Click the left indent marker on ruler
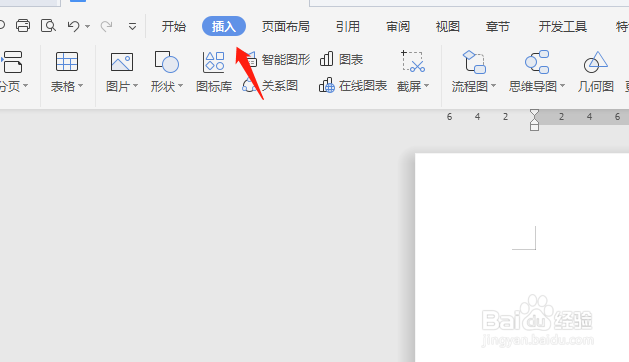The width and height of the screenshot is (629, 362). [x=534, y=126]
